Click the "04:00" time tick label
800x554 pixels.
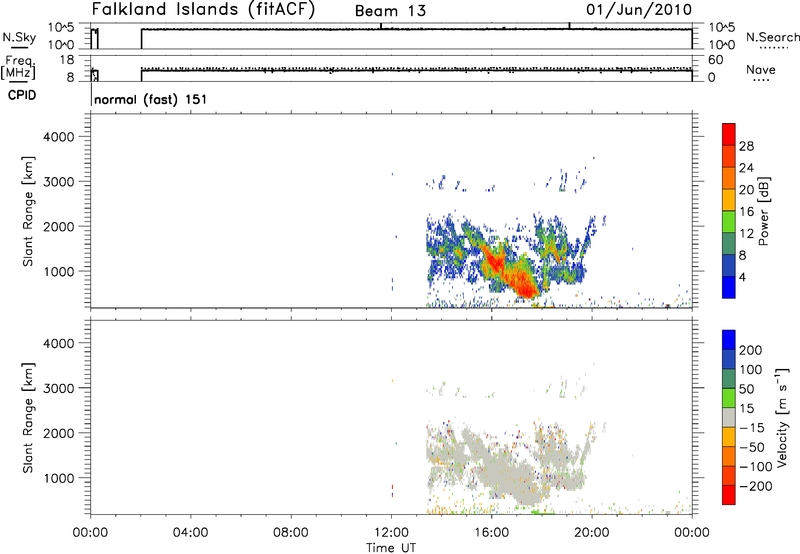point(190,533)
